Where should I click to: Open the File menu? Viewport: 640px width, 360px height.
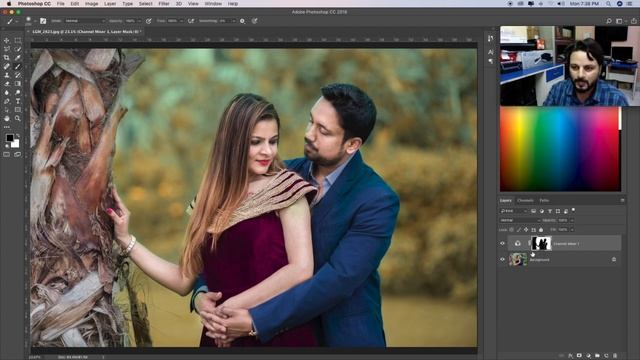click(60, 4)
